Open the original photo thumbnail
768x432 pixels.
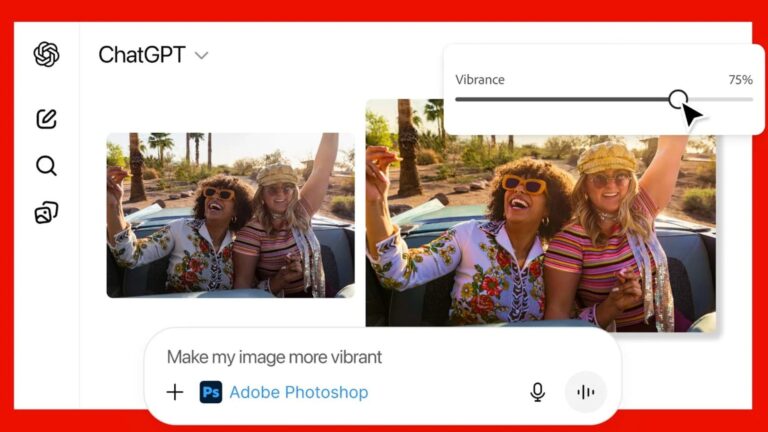(231, 215)
